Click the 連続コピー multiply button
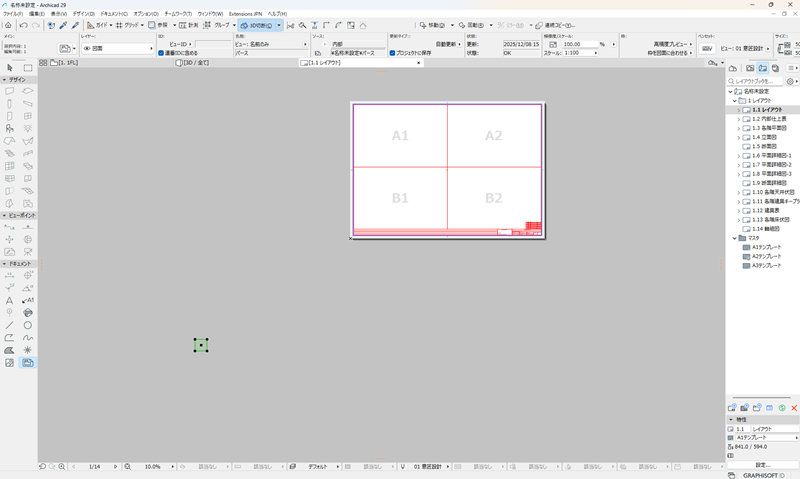Viewport: 800px width, 479px height. pos(555,25)
